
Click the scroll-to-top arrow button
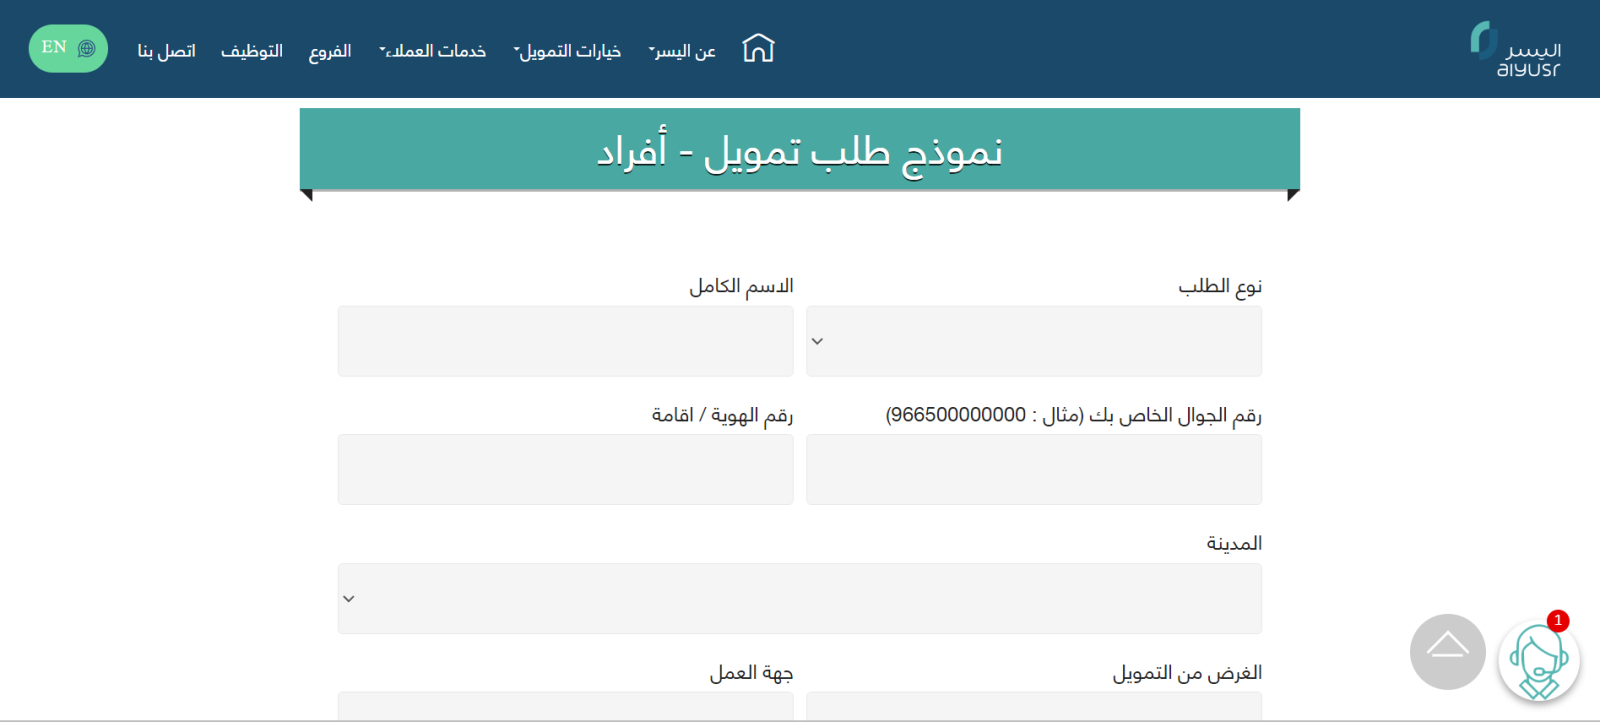point(1447,652)
